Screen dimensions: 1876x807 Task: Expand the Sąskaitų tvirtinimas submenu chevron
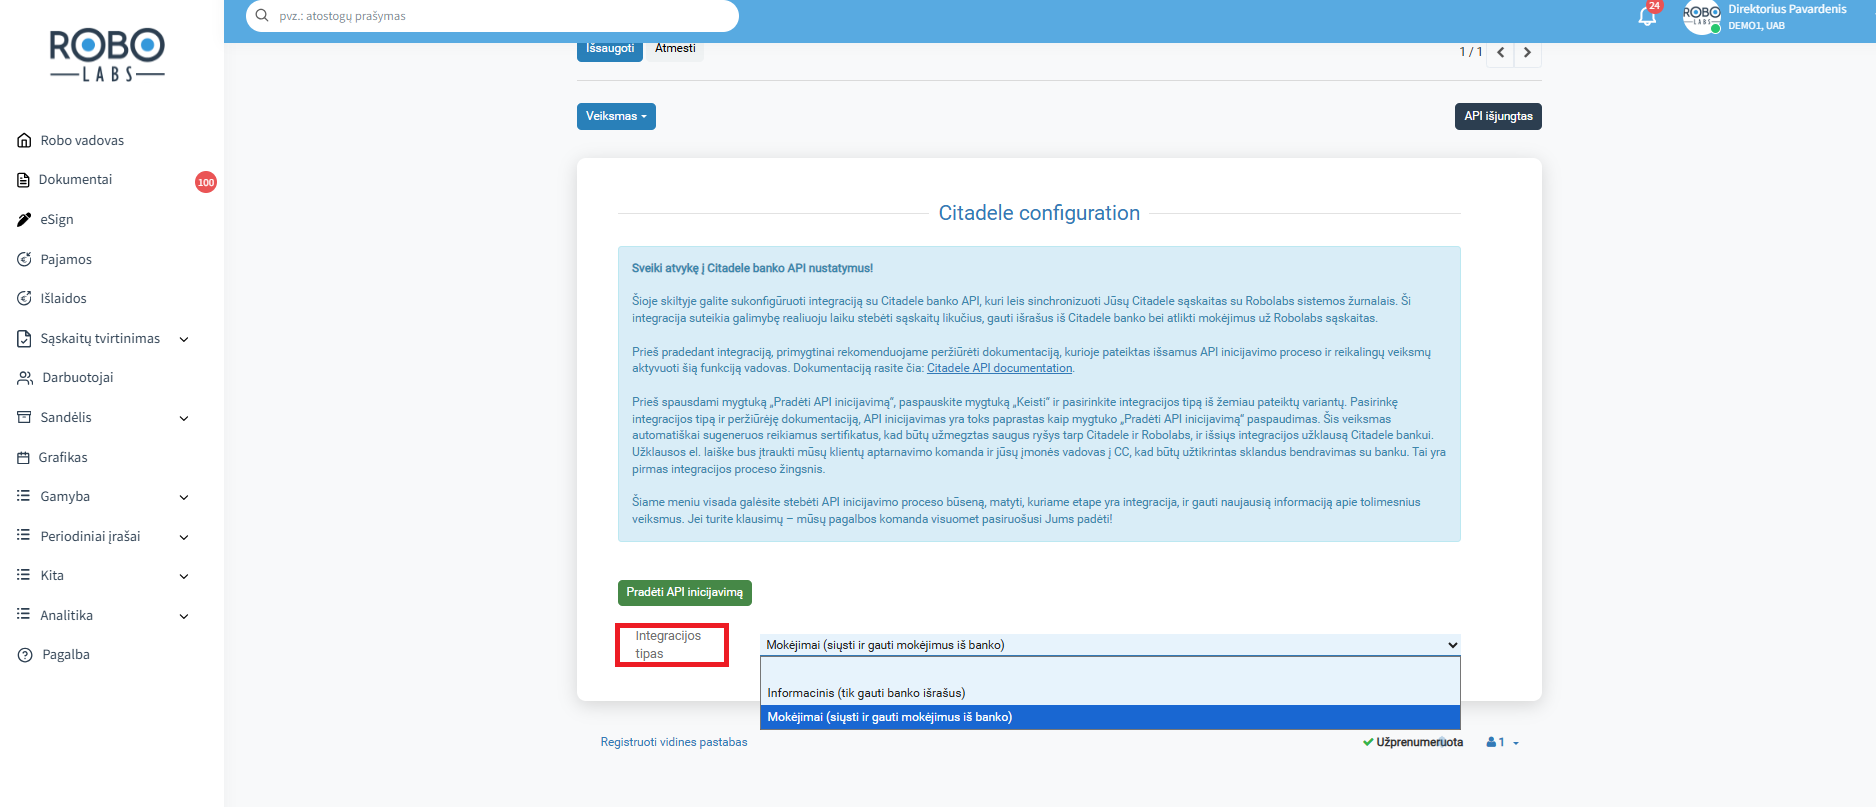click(x=184, y=339)
